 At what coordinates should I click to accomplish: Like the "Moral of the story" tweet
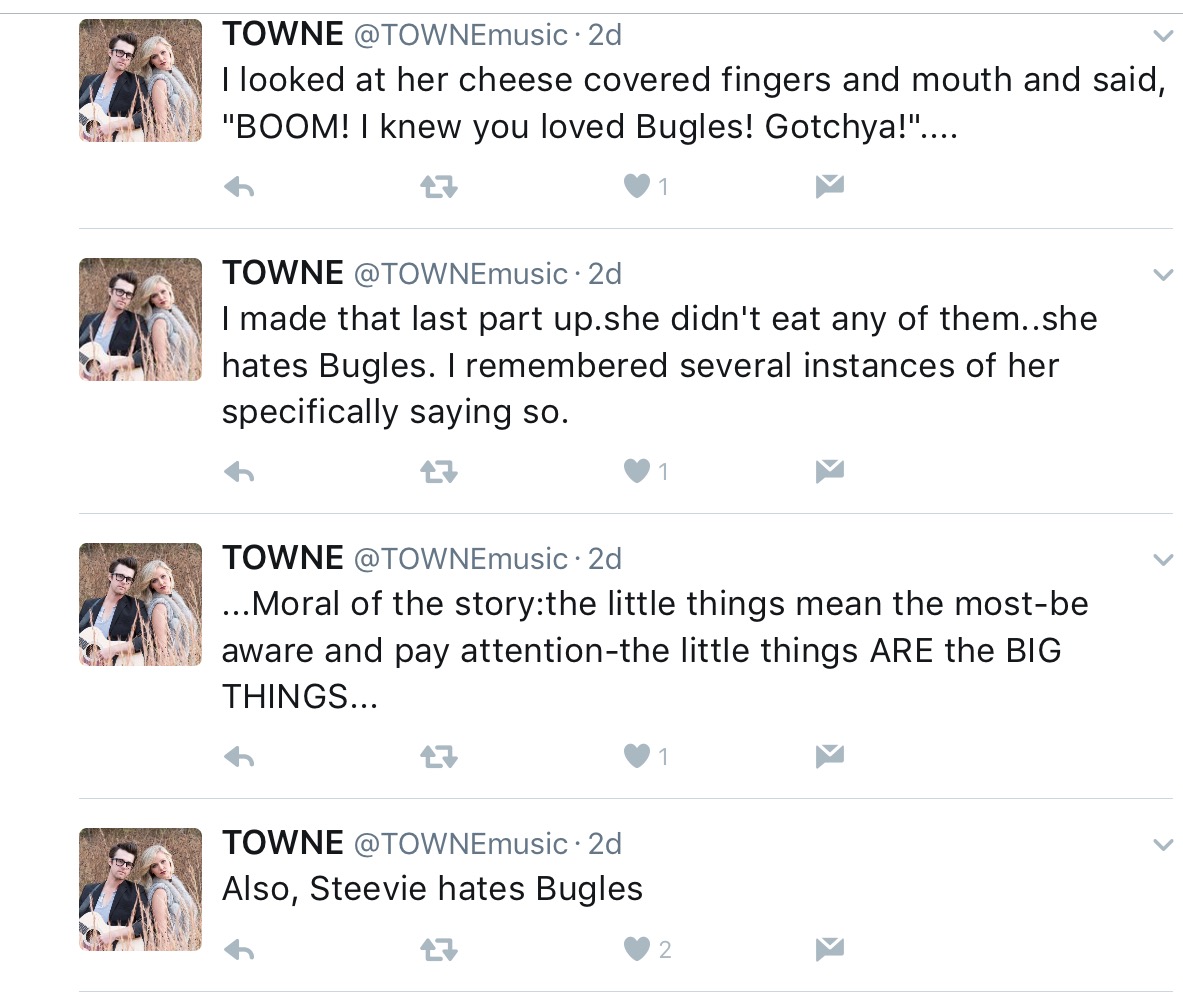637,756
